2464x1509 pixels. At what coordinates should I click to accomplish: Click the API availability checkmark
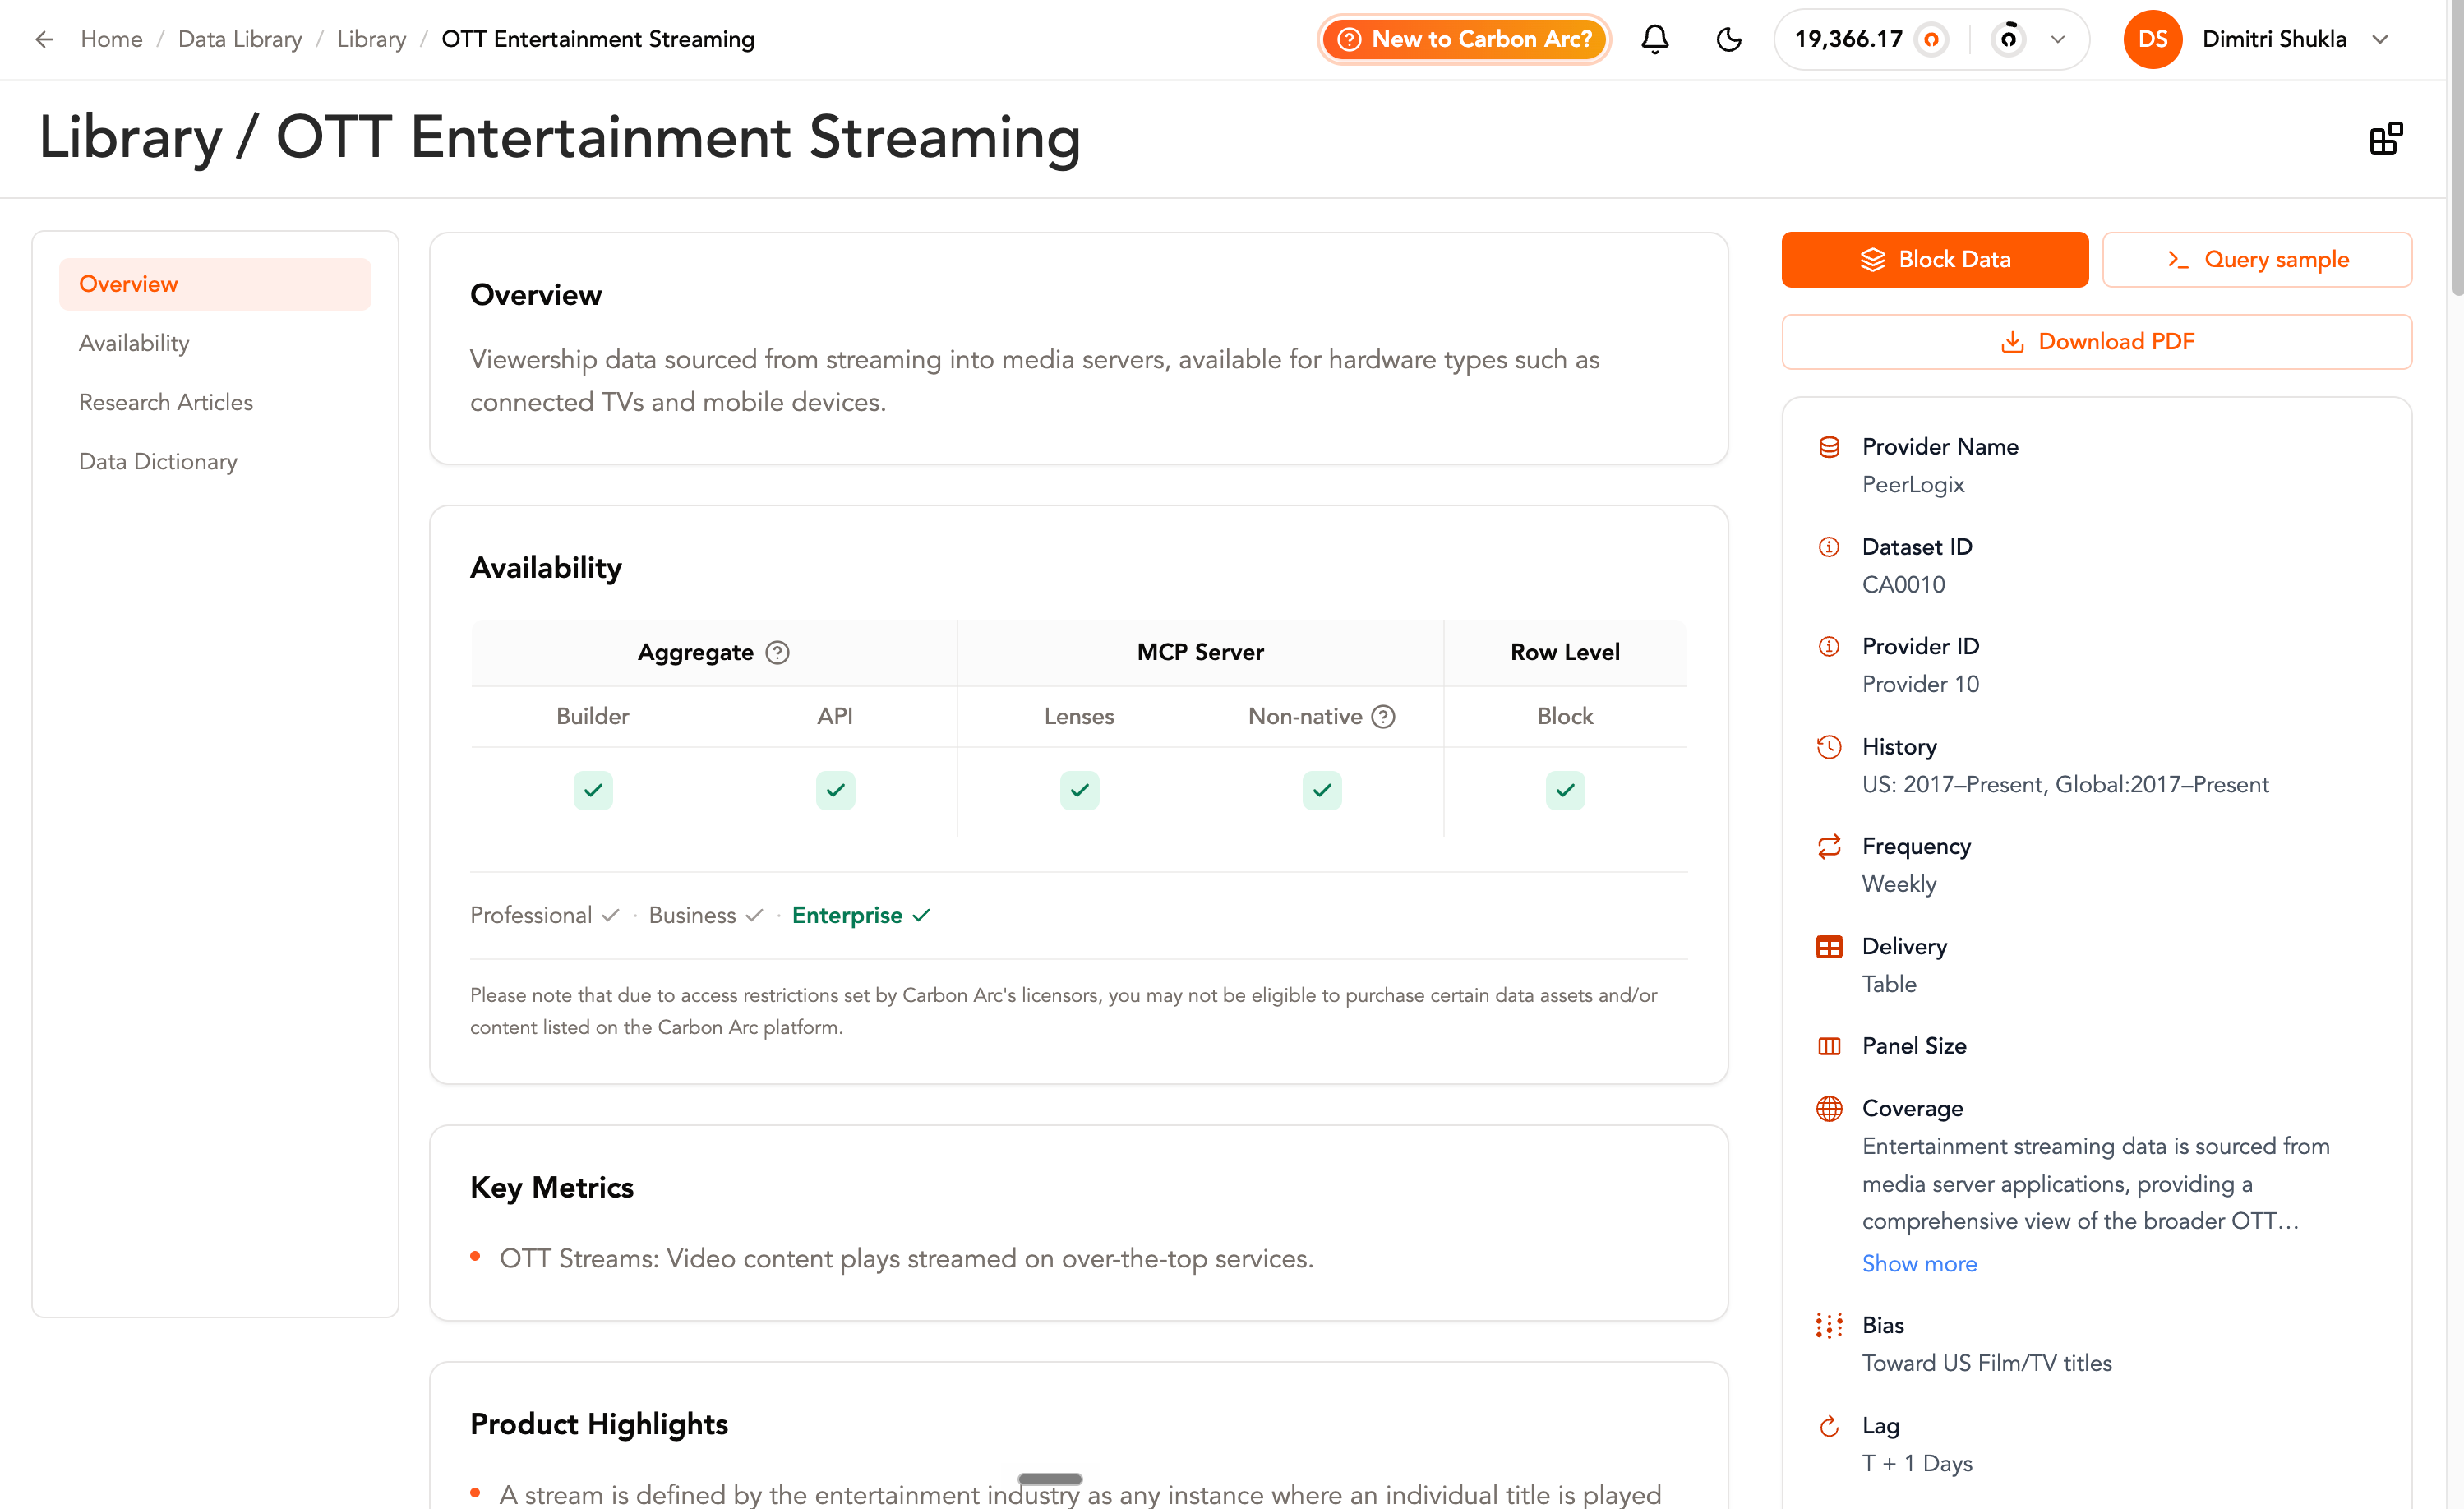(835, 790)
